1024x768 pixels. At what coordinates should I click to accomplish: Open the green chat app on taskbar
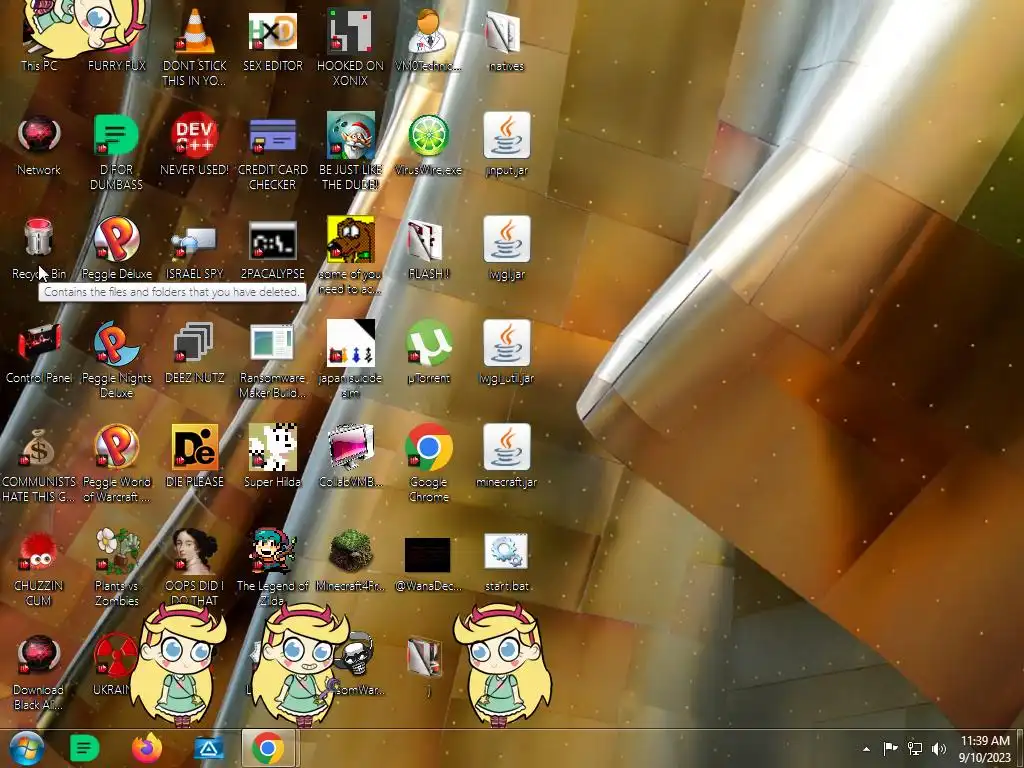coord(84,748)
